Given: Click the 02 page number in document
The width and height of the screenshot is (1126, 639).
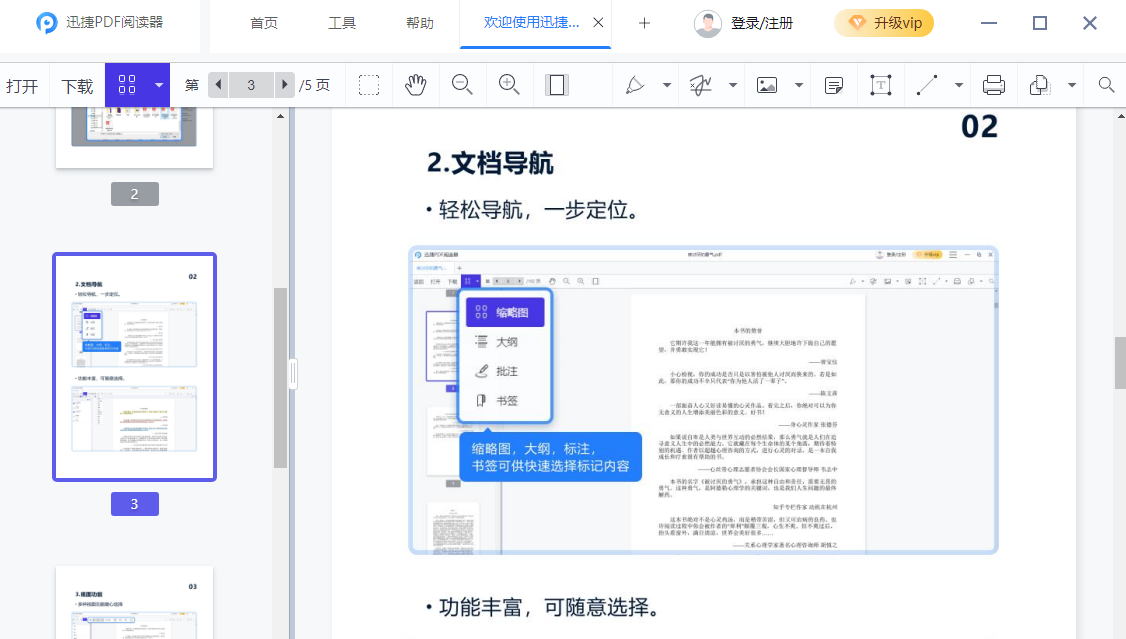Looking at the screenshot, I should coord(980,127).
